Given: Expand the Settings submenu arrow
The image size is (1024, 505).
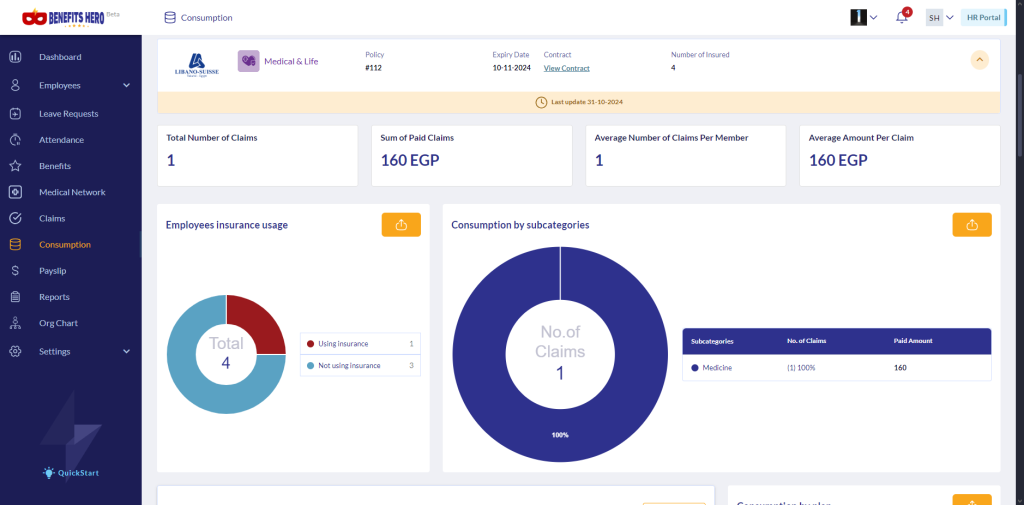Looking at the screenshot, I should point(127,351).
